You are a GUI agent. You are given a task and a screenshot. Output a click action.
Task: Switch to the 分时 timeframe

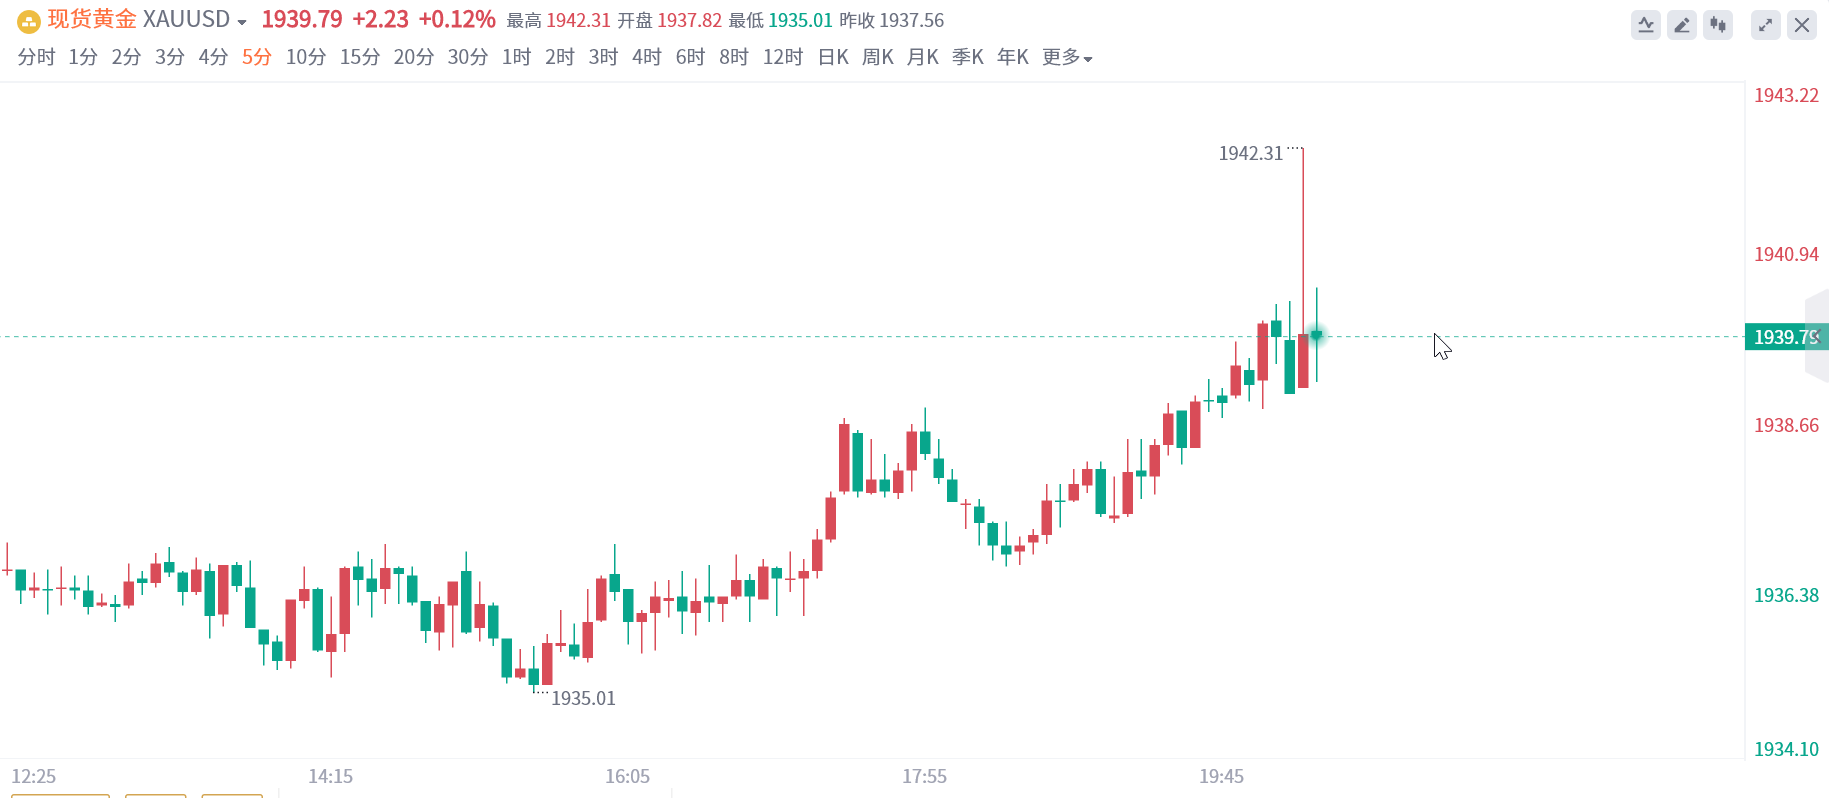[x=36, y=57]
